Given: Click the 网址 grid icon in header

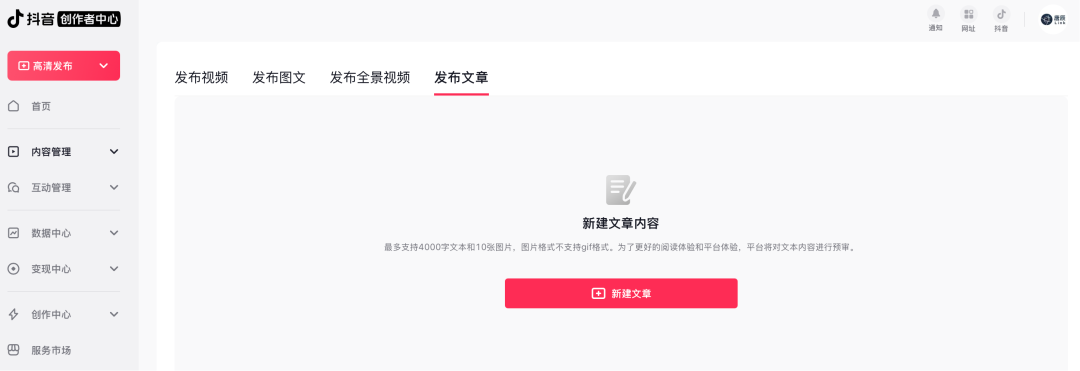Looking at the screenshot, I should (x=968, y=14).
